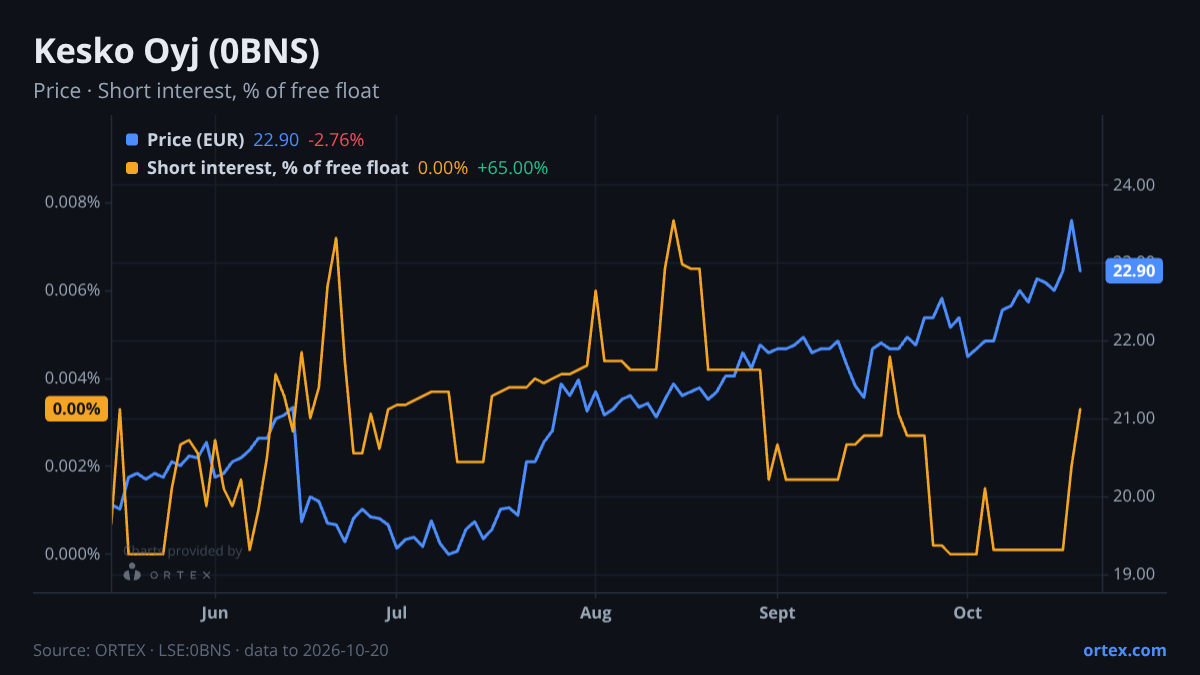The width and height of the screenshot is (1200, 675).
Task: Click the -2.76% price change value
Action: (336, 140)
